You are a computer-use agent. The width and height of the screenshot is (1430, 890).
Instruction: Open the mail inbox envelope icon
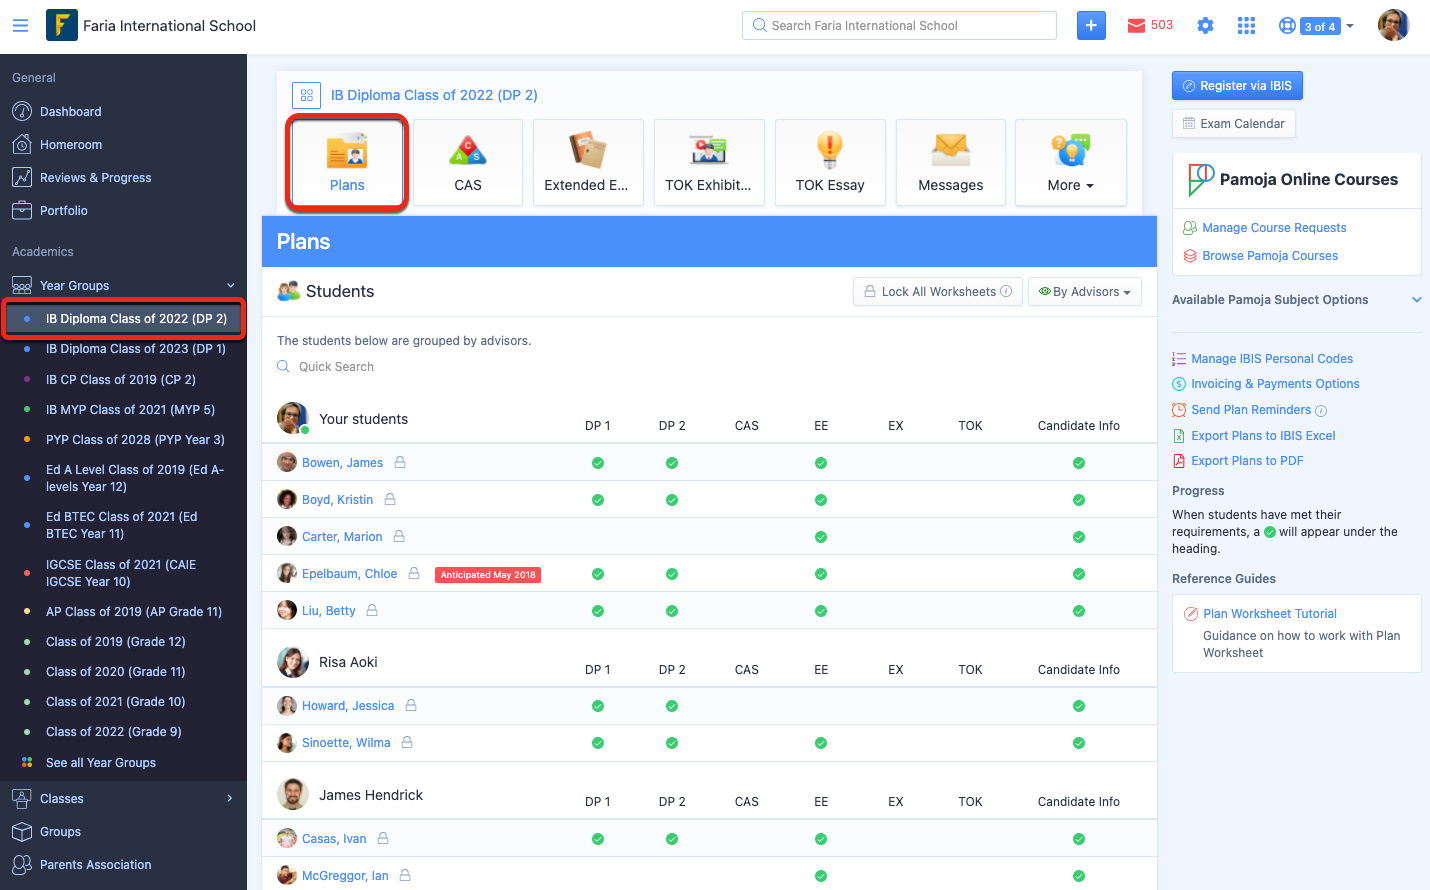click(x=1136, y=26)
